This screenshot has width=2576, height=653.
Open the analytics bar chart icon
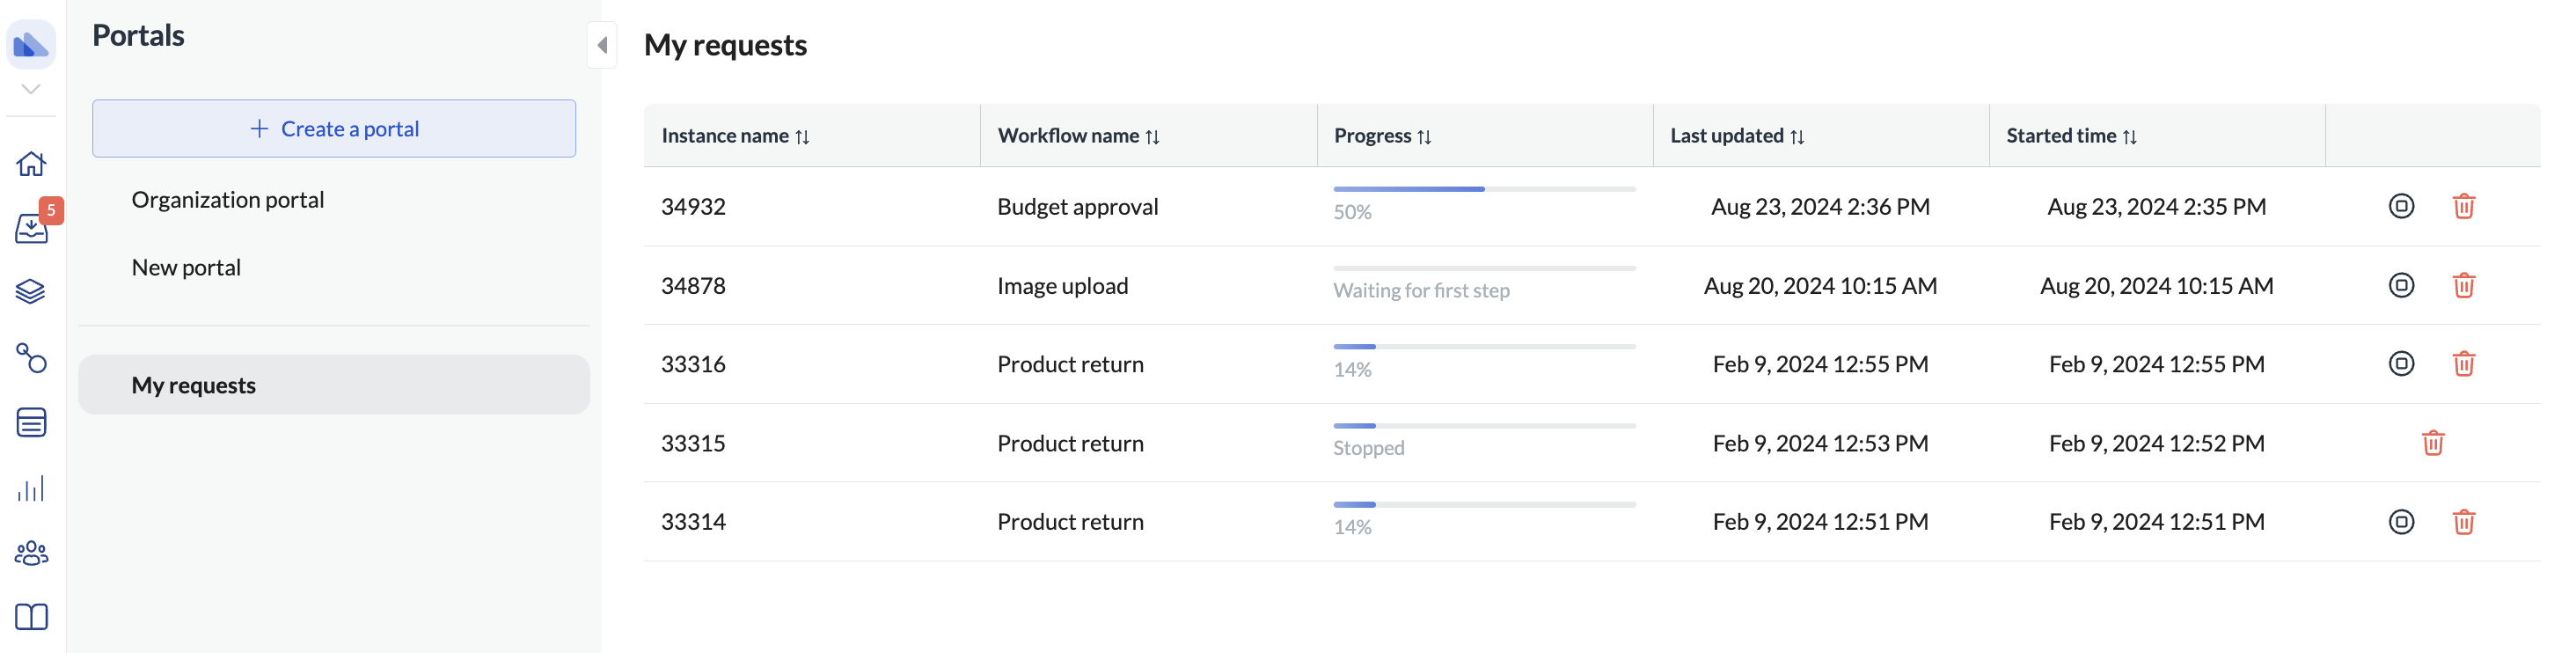click(x=31, y=488)
